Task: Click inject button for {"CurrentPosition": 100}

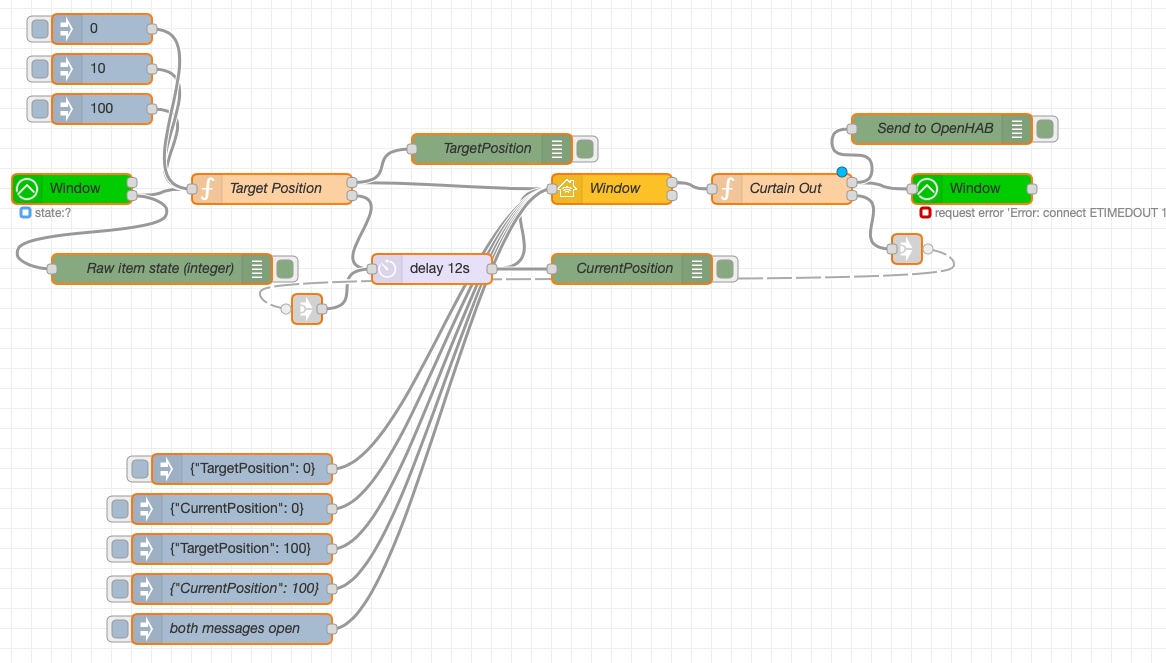Action: point(119,589)
